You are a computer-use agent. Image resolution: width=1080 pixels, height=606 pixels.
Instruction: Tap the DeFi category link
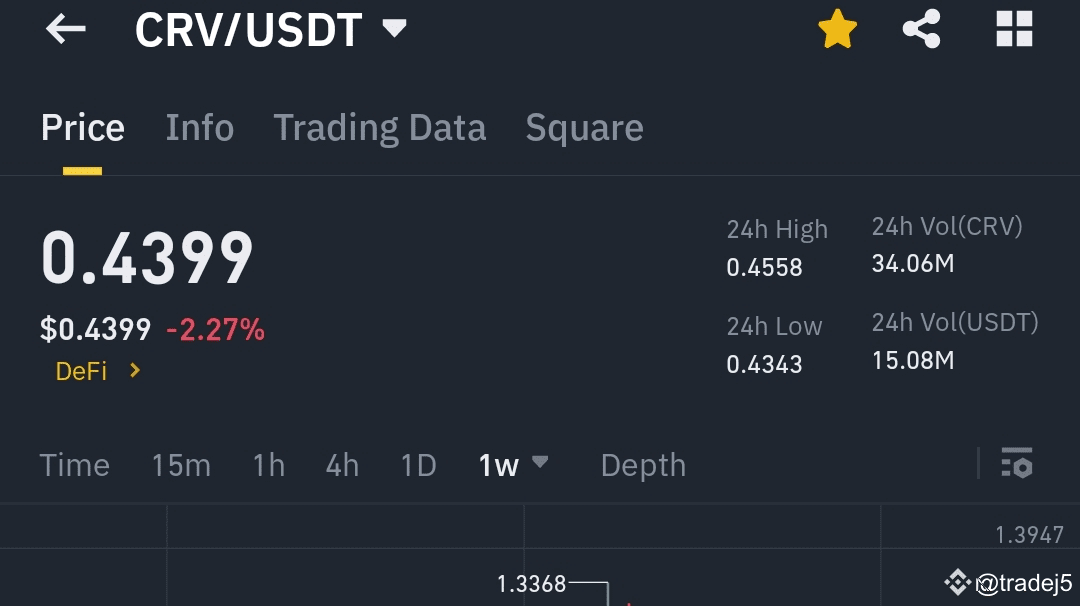click(81, 371)
